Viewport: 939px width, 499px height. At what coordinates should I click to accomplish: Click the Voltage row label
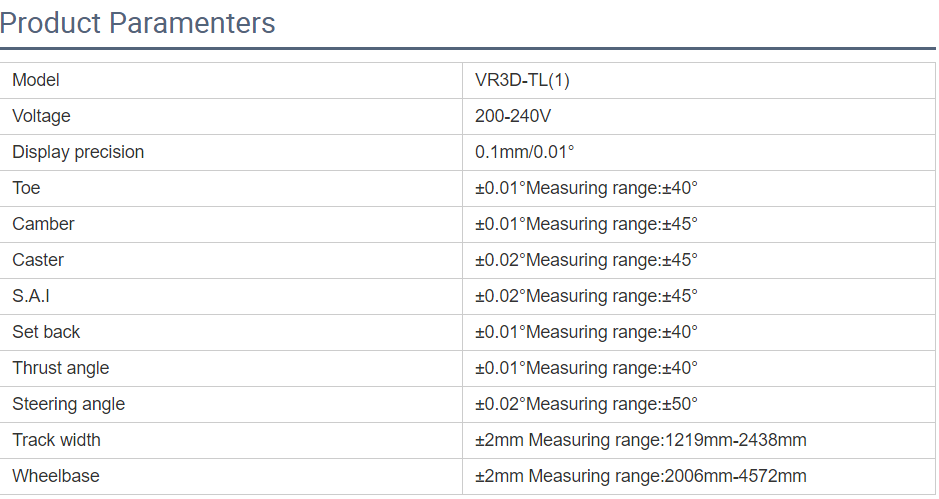coord(41,116)
